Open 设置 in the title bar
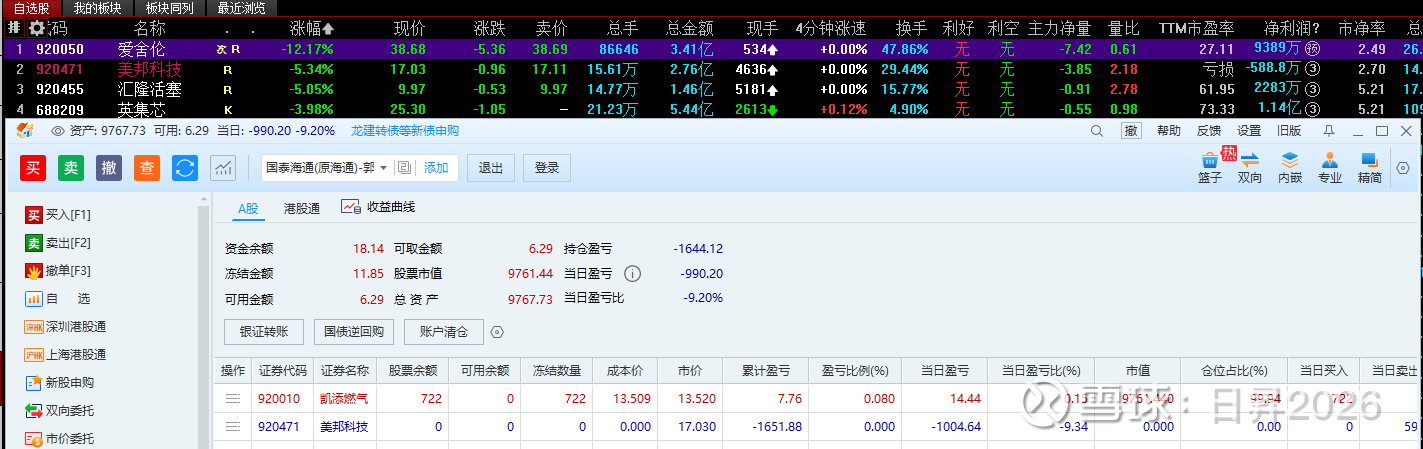 tap(1249, 131)
